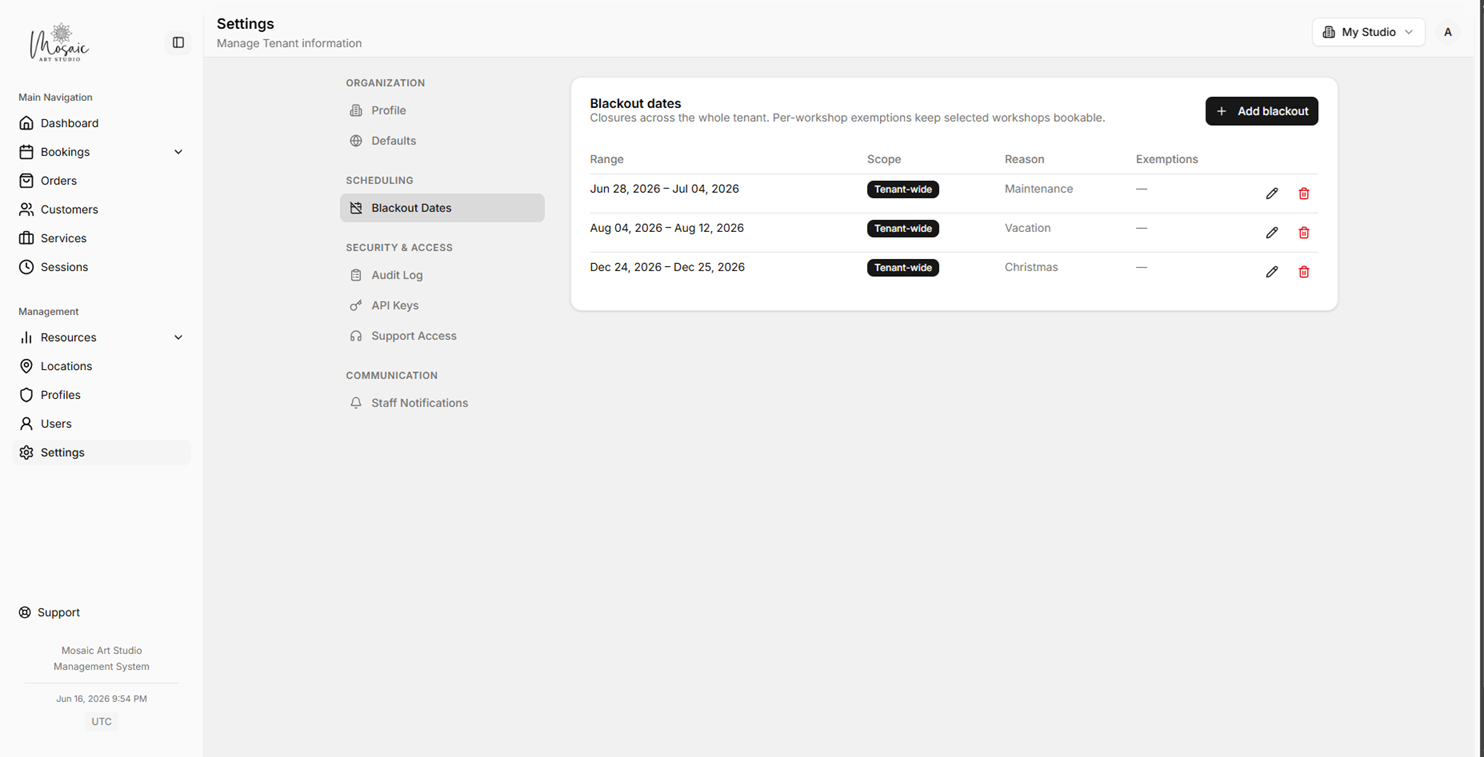Click the Tenant-wide badge for Maintenance
This screenshot has width=1484, height=757.
pyautogui.click(x=903, y=189)
